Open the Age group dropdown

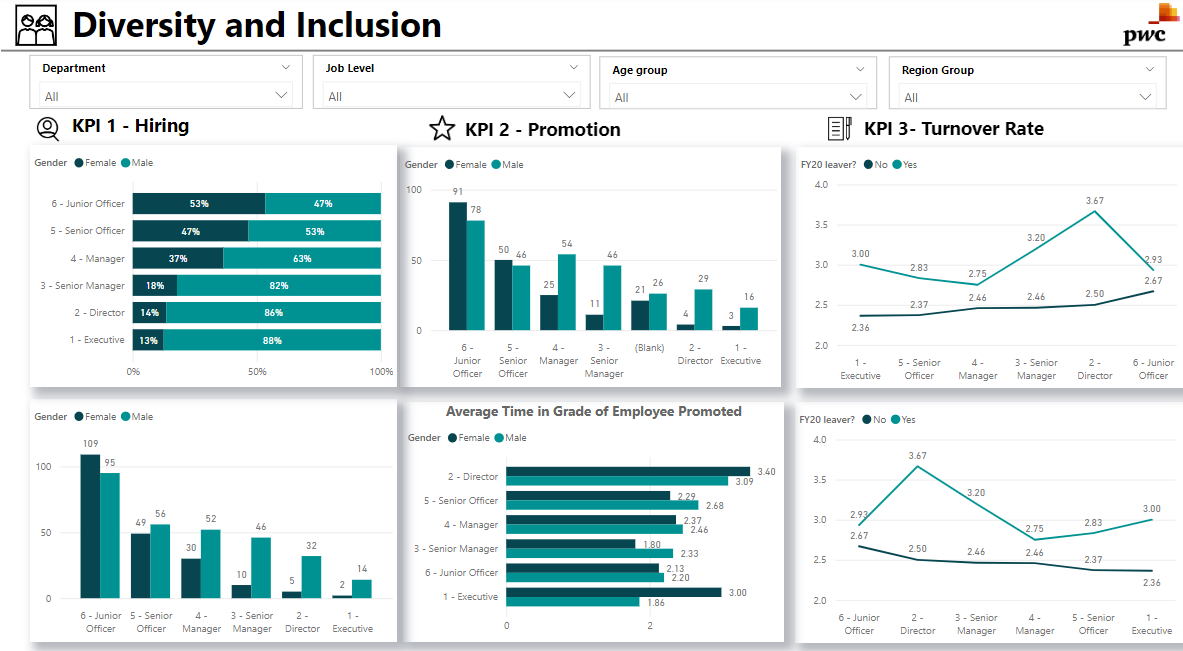tap(858, 70)
